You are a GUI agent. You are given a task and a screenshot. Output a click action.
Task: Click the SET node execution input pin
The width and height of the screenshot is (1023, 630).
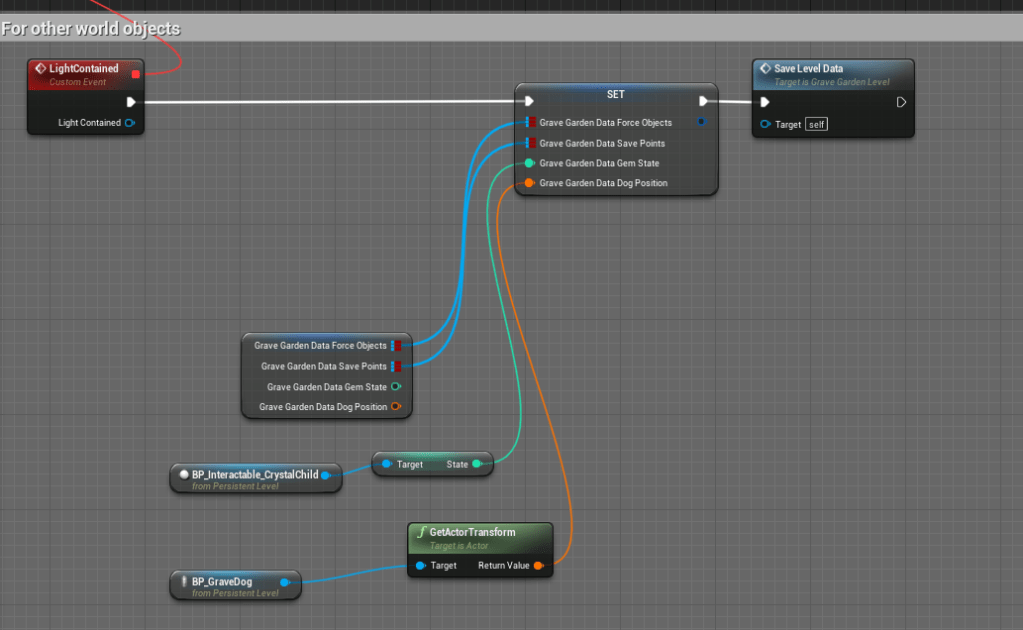click(529, 100)
